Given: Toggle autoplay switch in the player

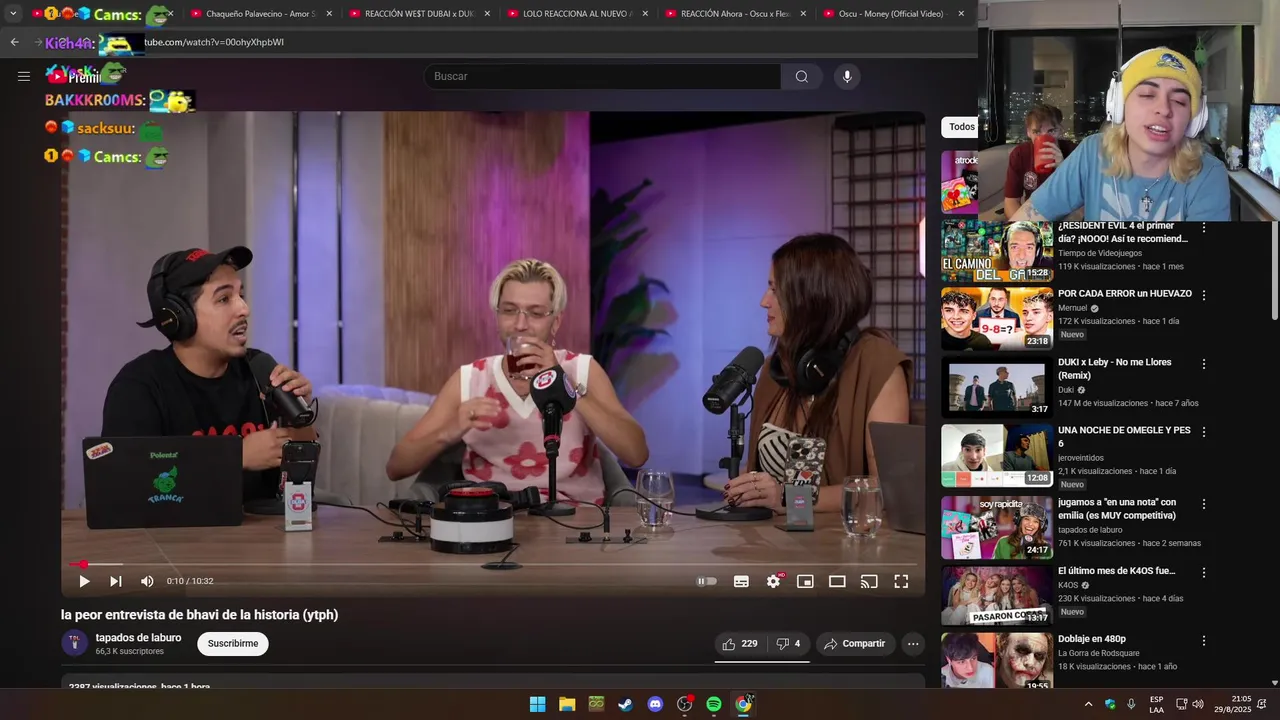Looking at the screenshot, I should tap(707, 581).
